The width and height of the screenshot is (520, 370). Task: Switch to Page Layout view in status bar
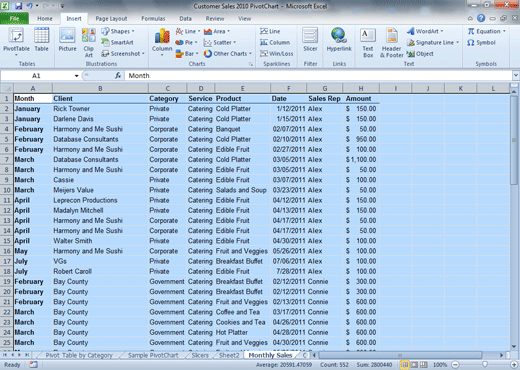tap(414, 365)
